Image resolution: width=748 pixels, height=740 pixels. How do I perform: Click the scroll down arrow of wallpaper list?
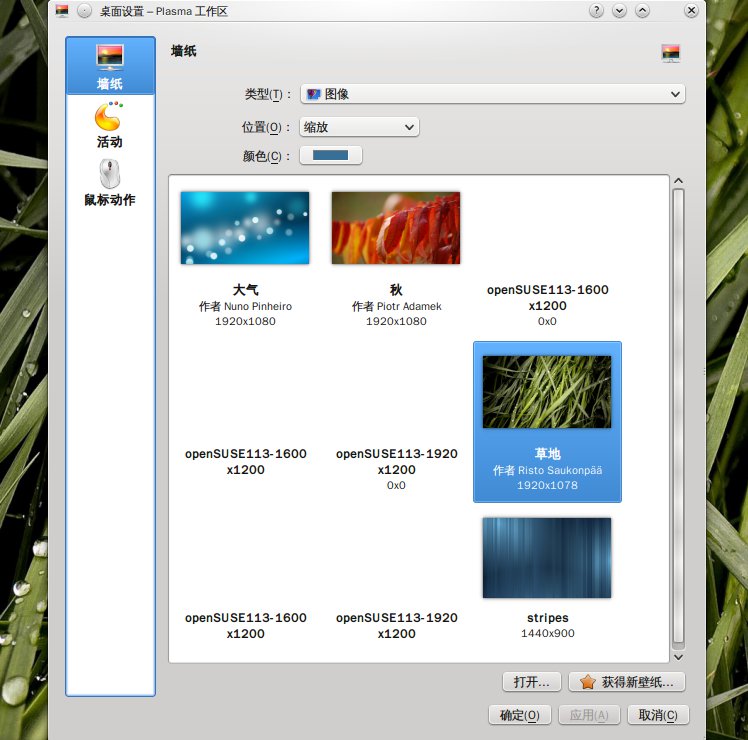point(678,657)
